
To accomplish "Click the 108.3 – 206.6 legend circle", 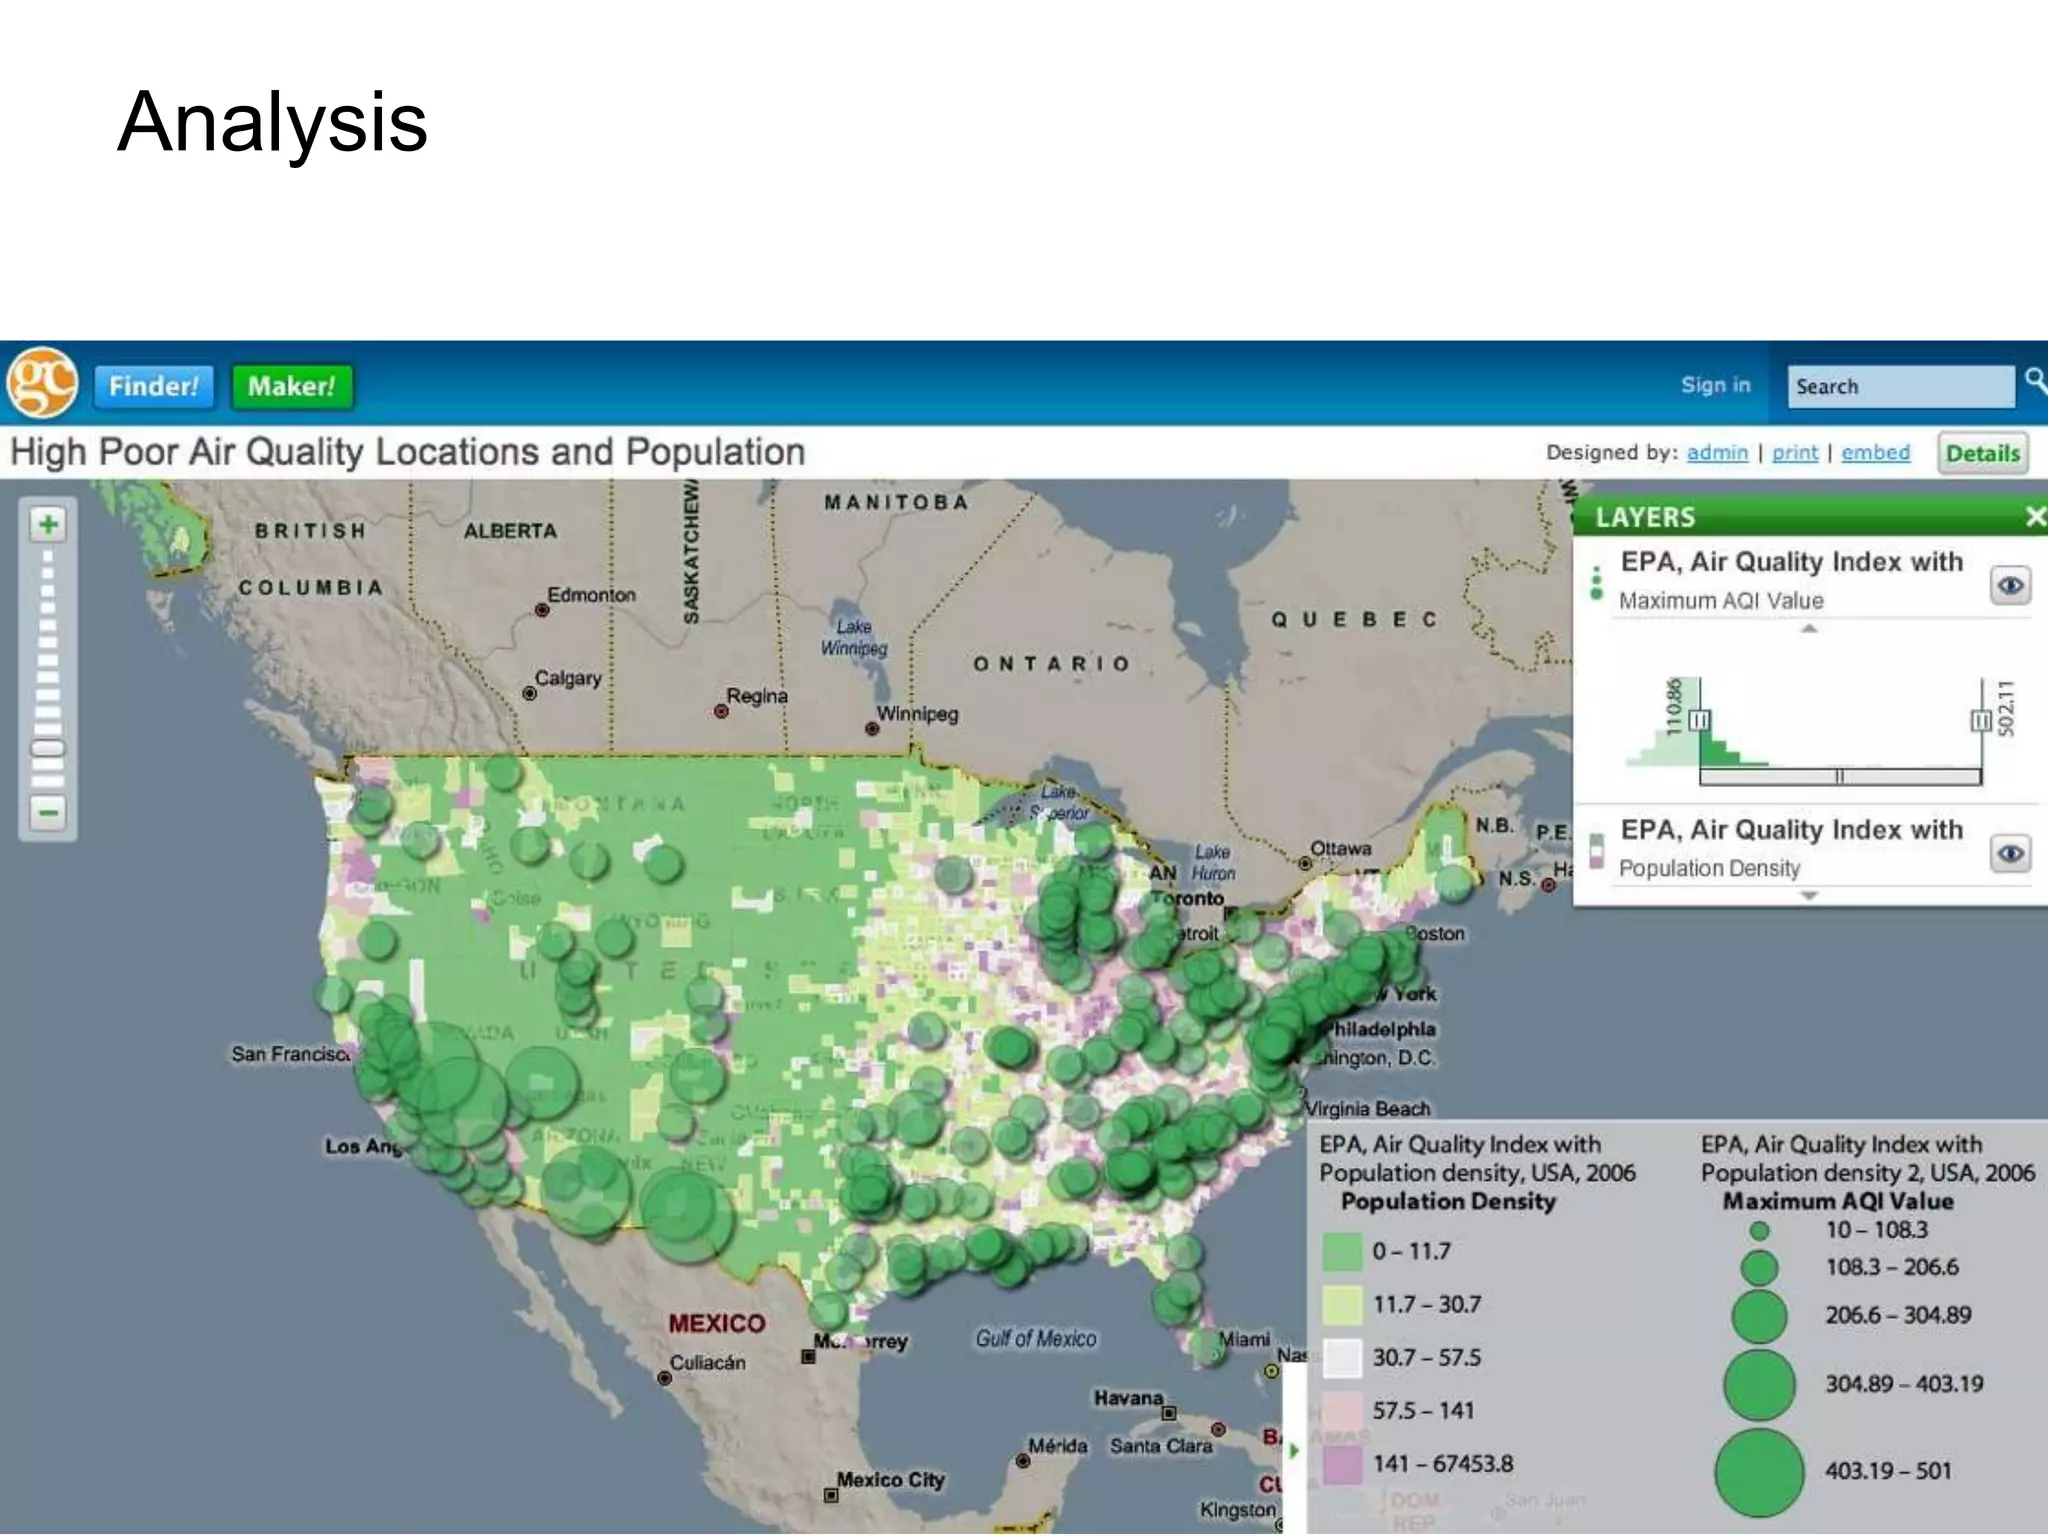I will 1759,1268.
